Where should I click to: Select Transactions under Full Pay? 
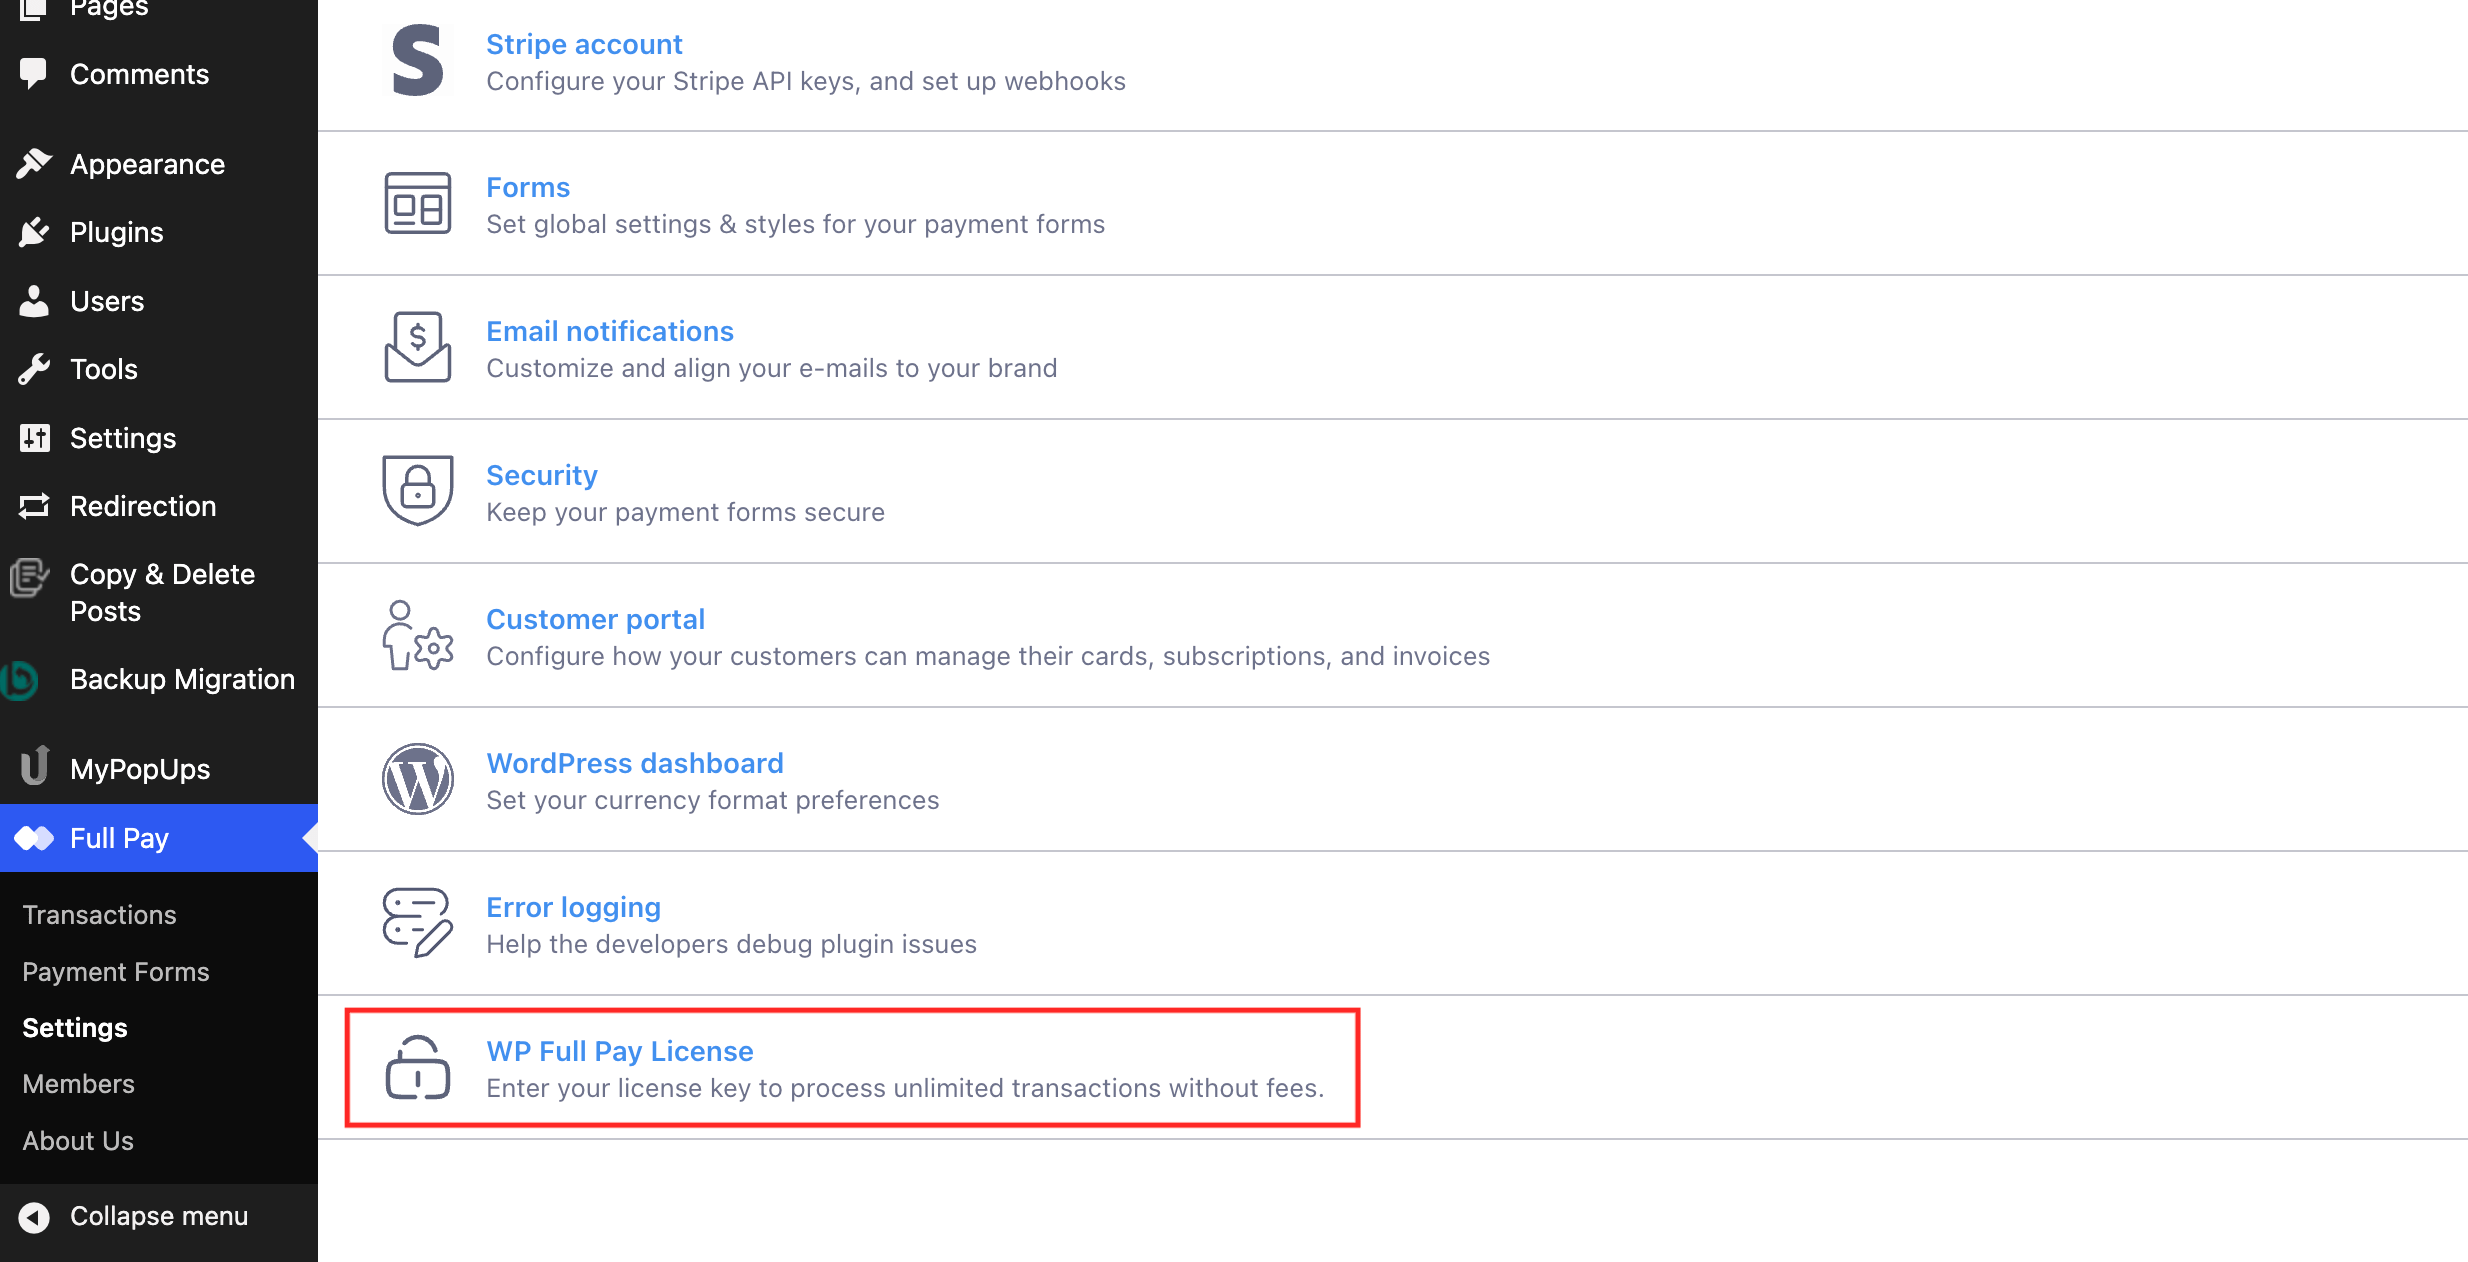click(99, 915)
